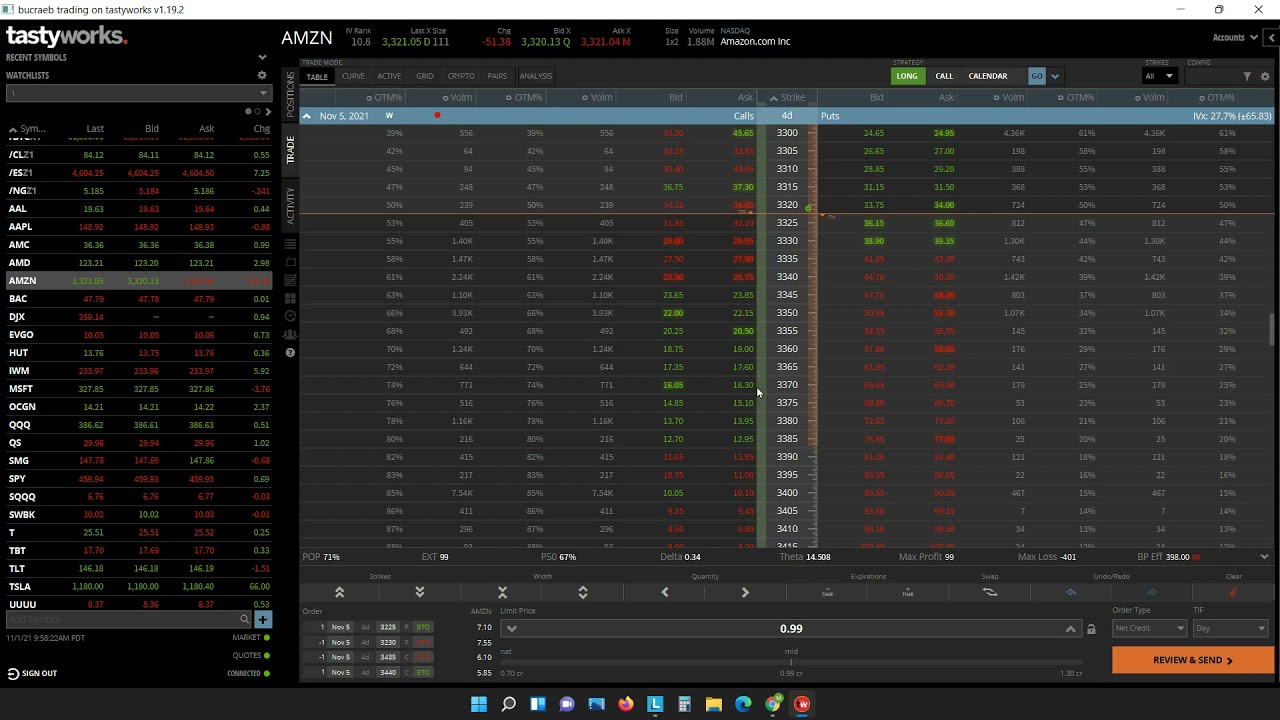Toggle LONG strategy direction
Screen dimensions: 1280x720
point(907,76)
